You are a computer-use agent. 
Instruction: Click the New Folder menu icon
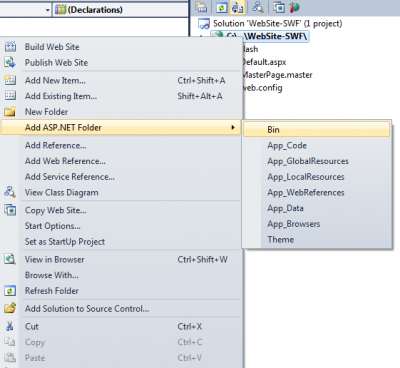[10, 111]
